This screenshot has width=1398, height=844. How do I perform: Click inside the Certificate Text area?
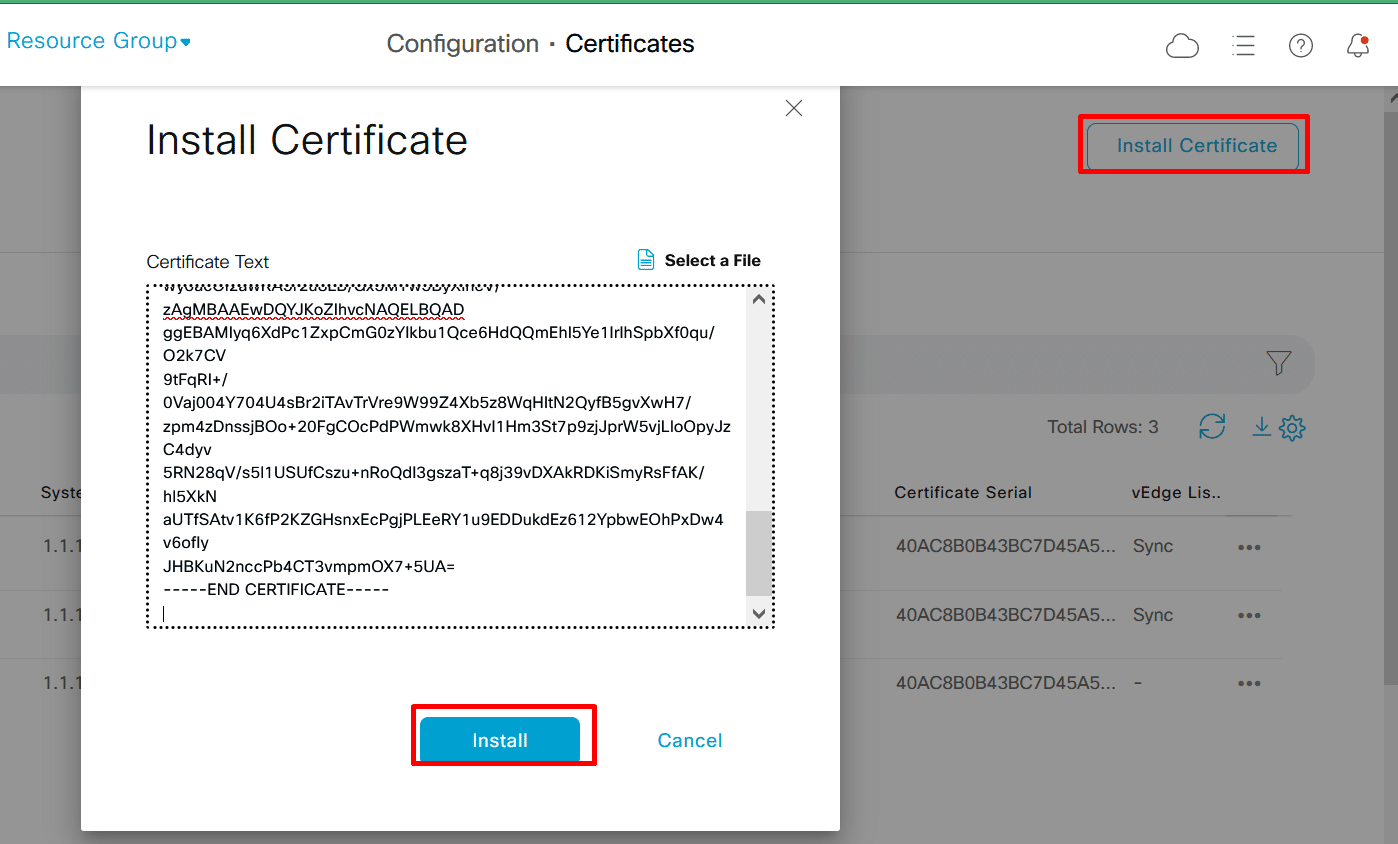pos(450,450)
